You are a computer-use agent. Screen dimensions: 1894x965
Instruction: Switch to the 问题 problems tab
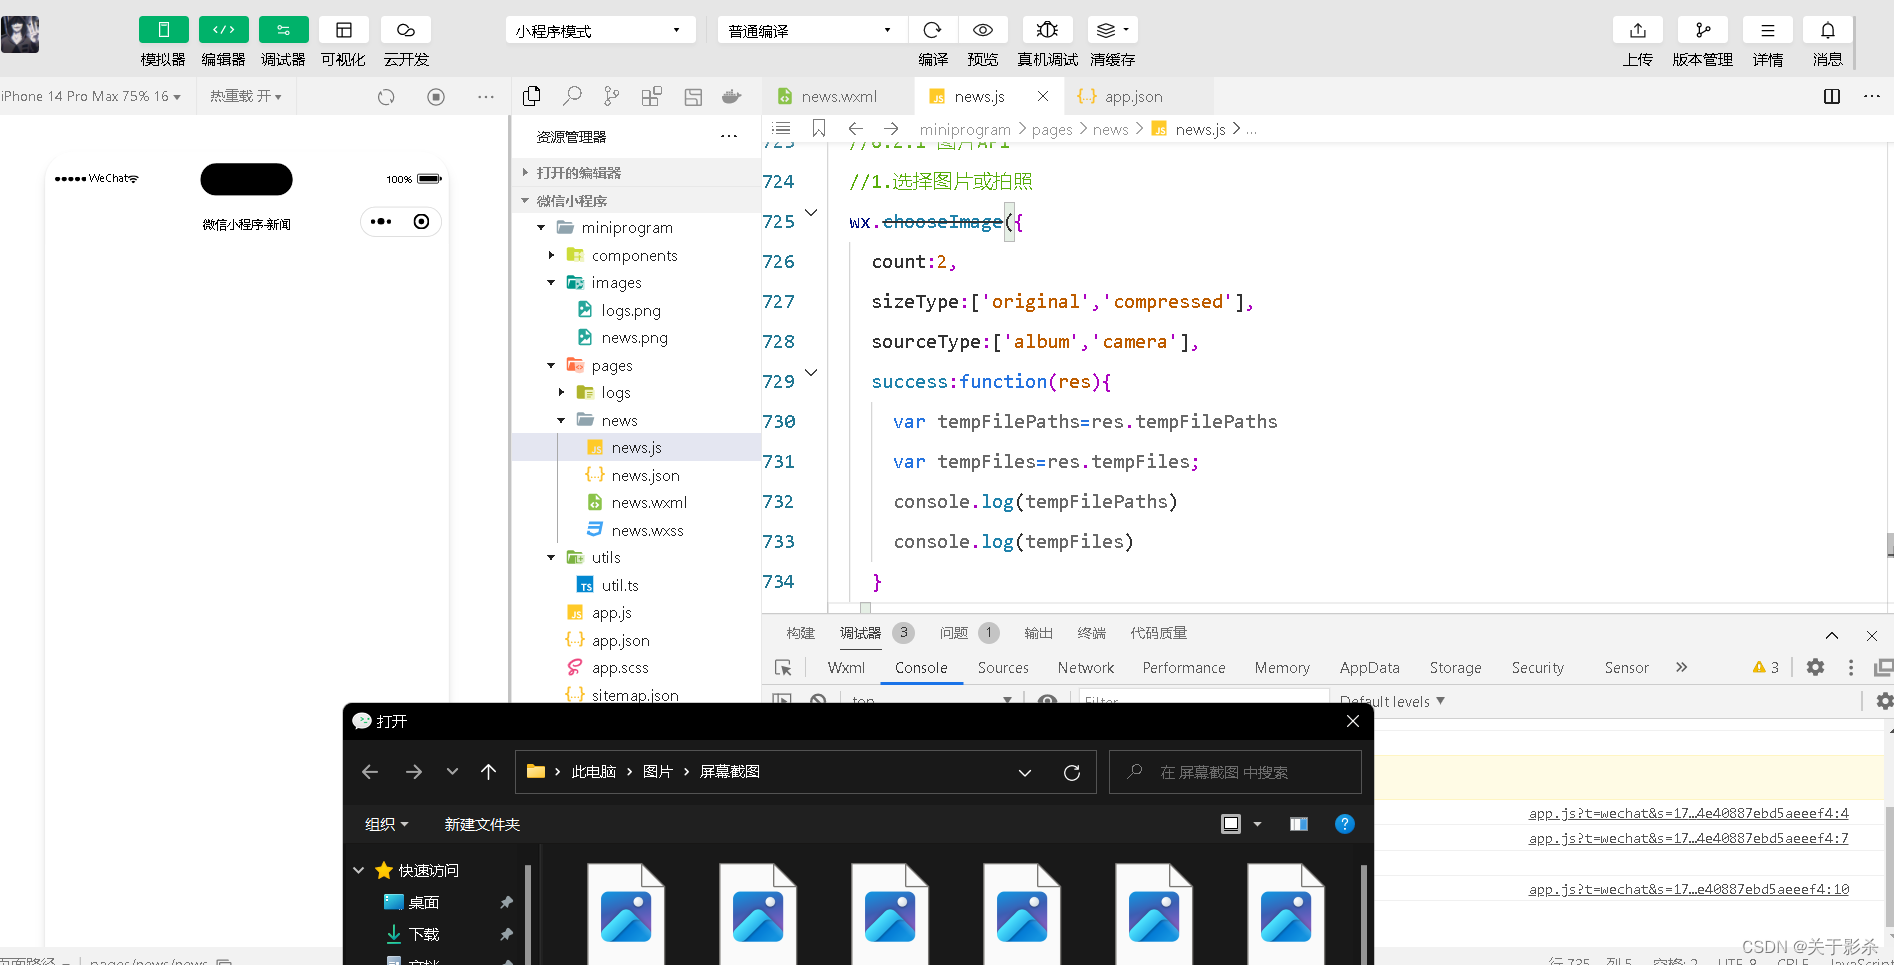pos(954,633)
